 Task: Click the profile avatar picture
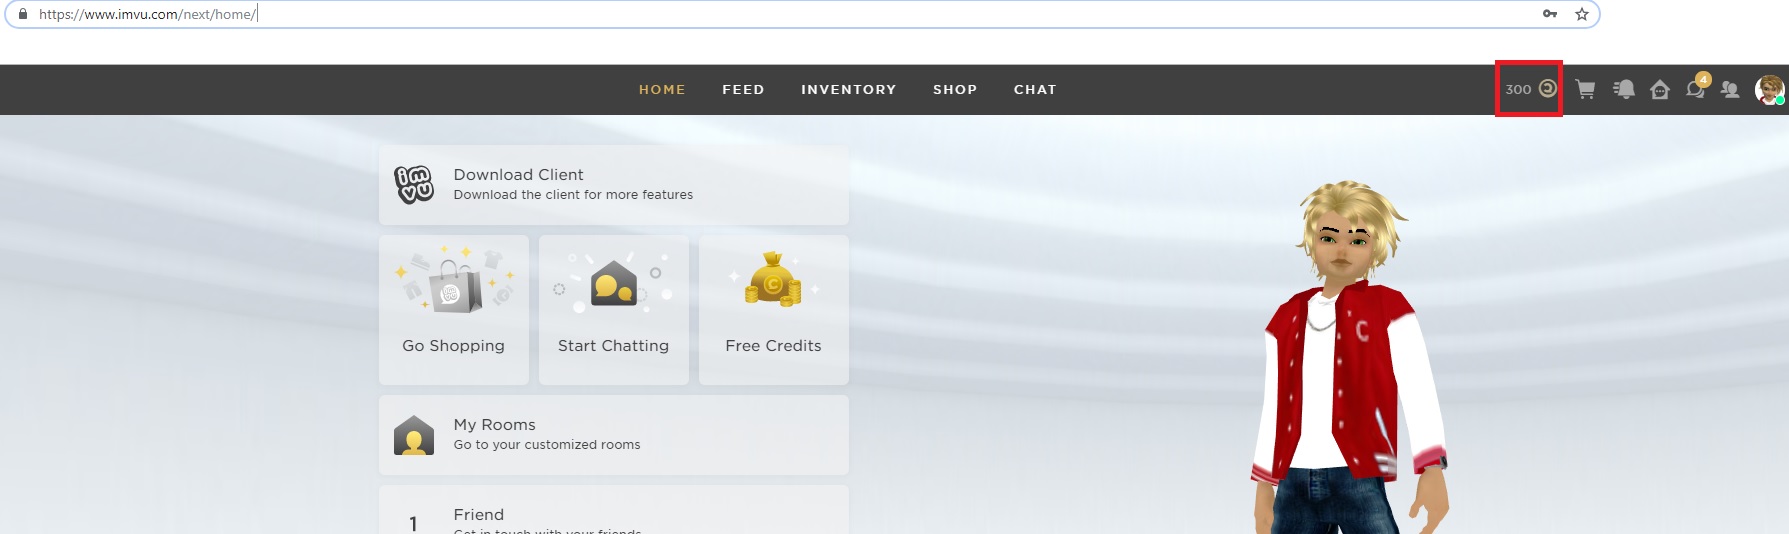click(x=1769, y=89)
